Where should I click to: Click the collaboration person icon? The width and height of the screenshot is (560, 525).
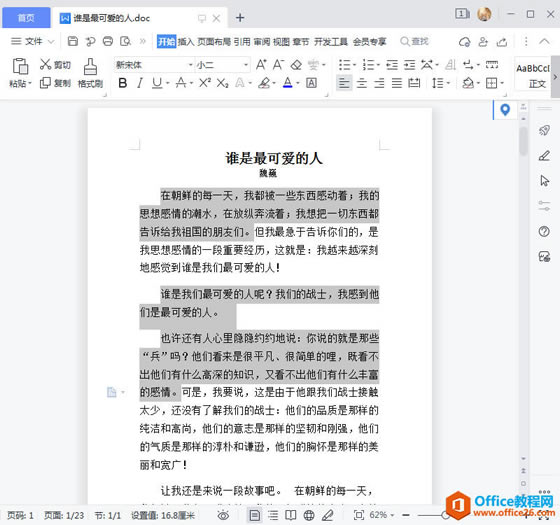(x=483, y=42)
